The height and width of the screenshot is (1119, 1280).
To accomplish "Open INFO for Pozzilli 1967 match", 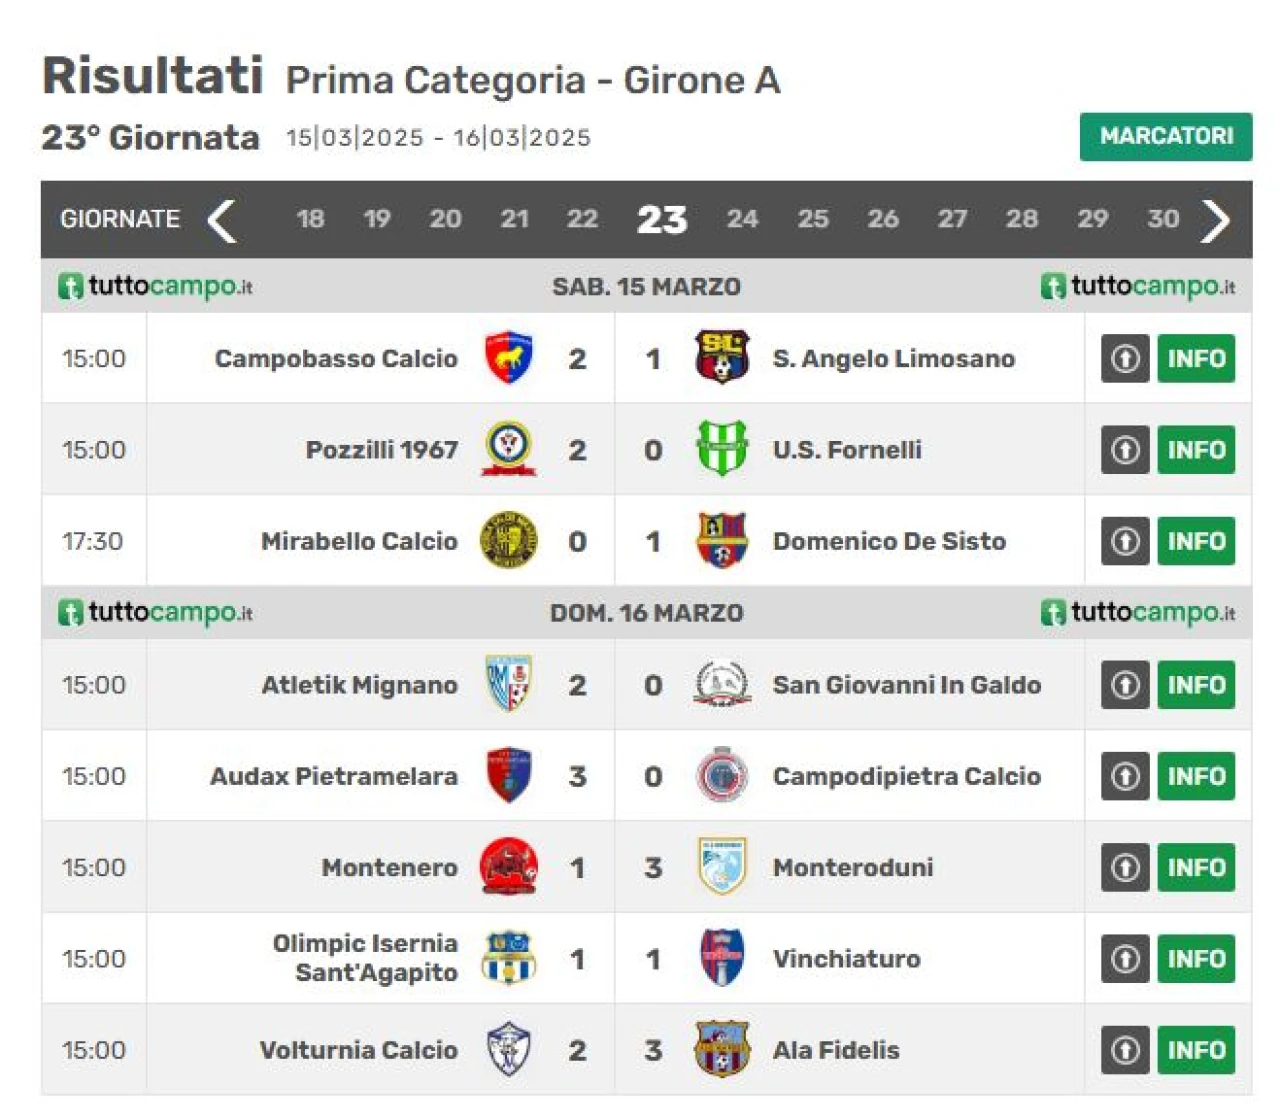I will pos(1196,449).
